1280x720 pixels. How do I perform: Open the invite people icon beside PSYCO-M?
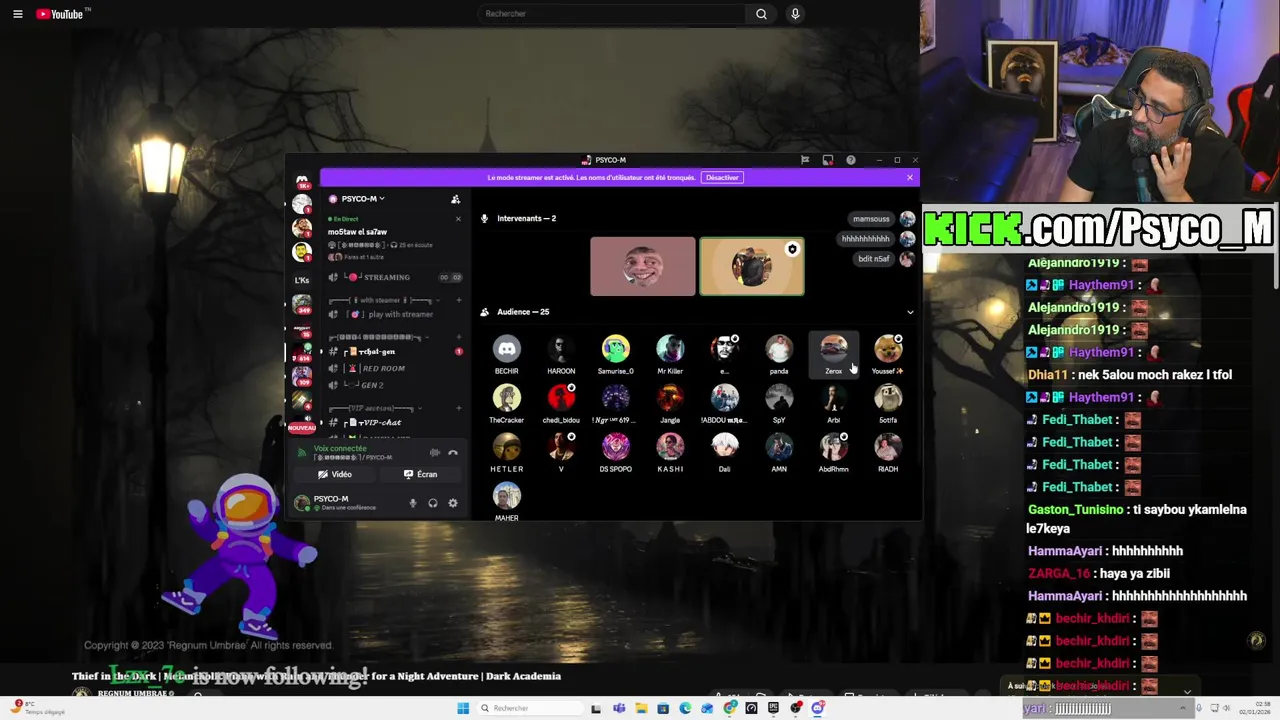coord(455,199)
